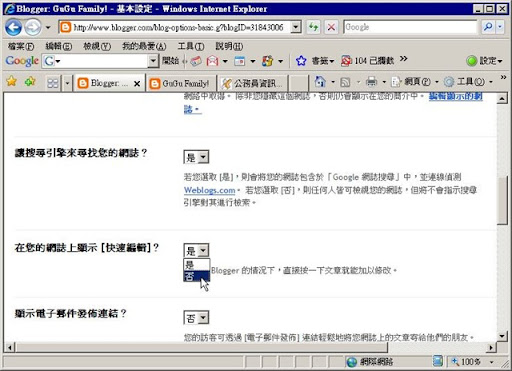The image size is (512, 371).
Task: Expand the Google Toolbar search history dropdown
Action: point(153,61)
